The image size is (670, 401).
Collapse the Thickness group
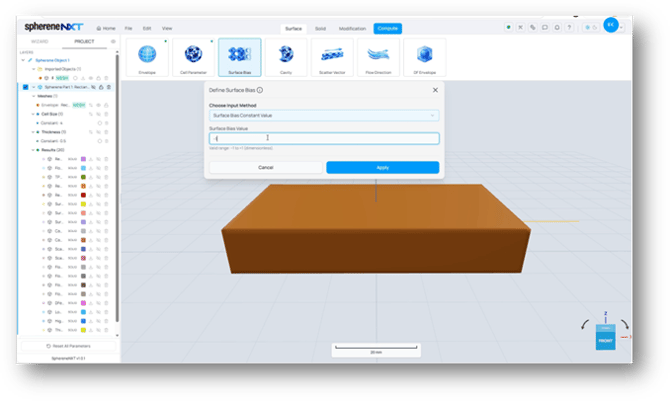click(x=33, y=132)
